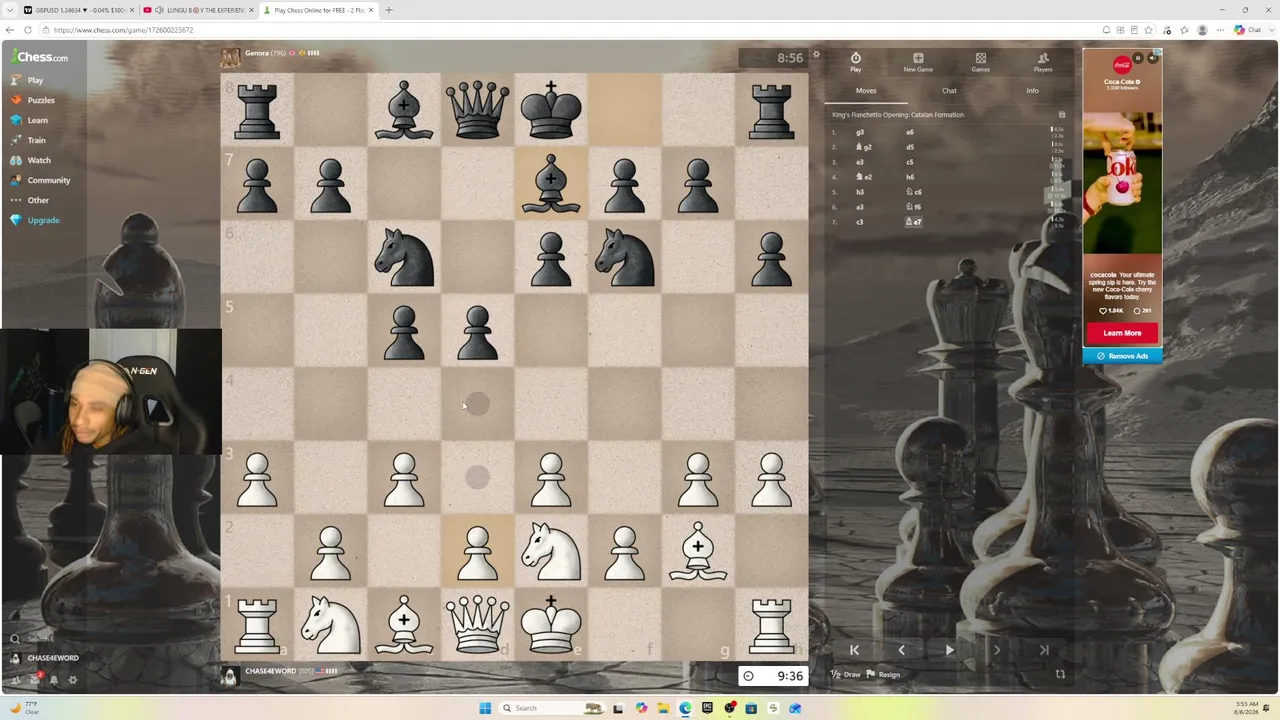
Task: Switch to the Info tab
Action: pyautogui.click(x=1032, y=91)
